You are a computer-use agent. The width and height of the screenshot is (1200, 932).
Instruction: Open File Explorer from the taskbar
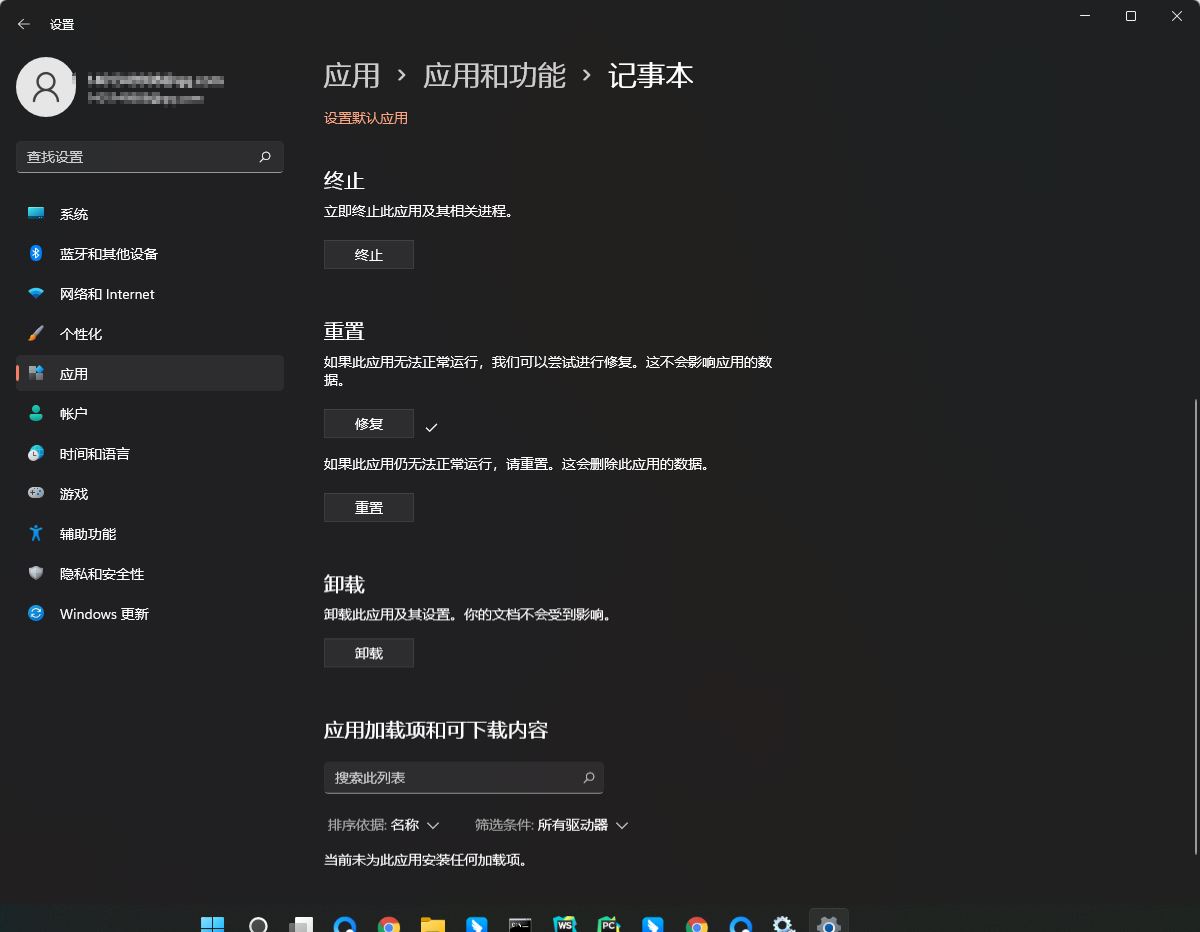pos(432,922)
